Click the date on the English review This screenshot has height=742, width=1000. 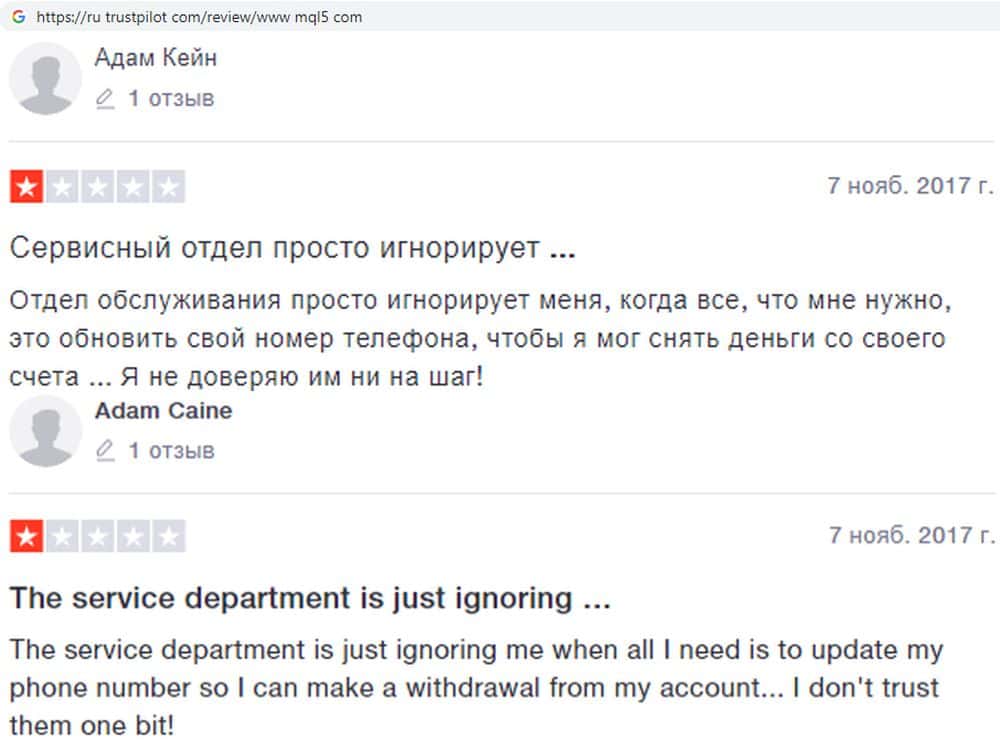click(x=911, y=536)
